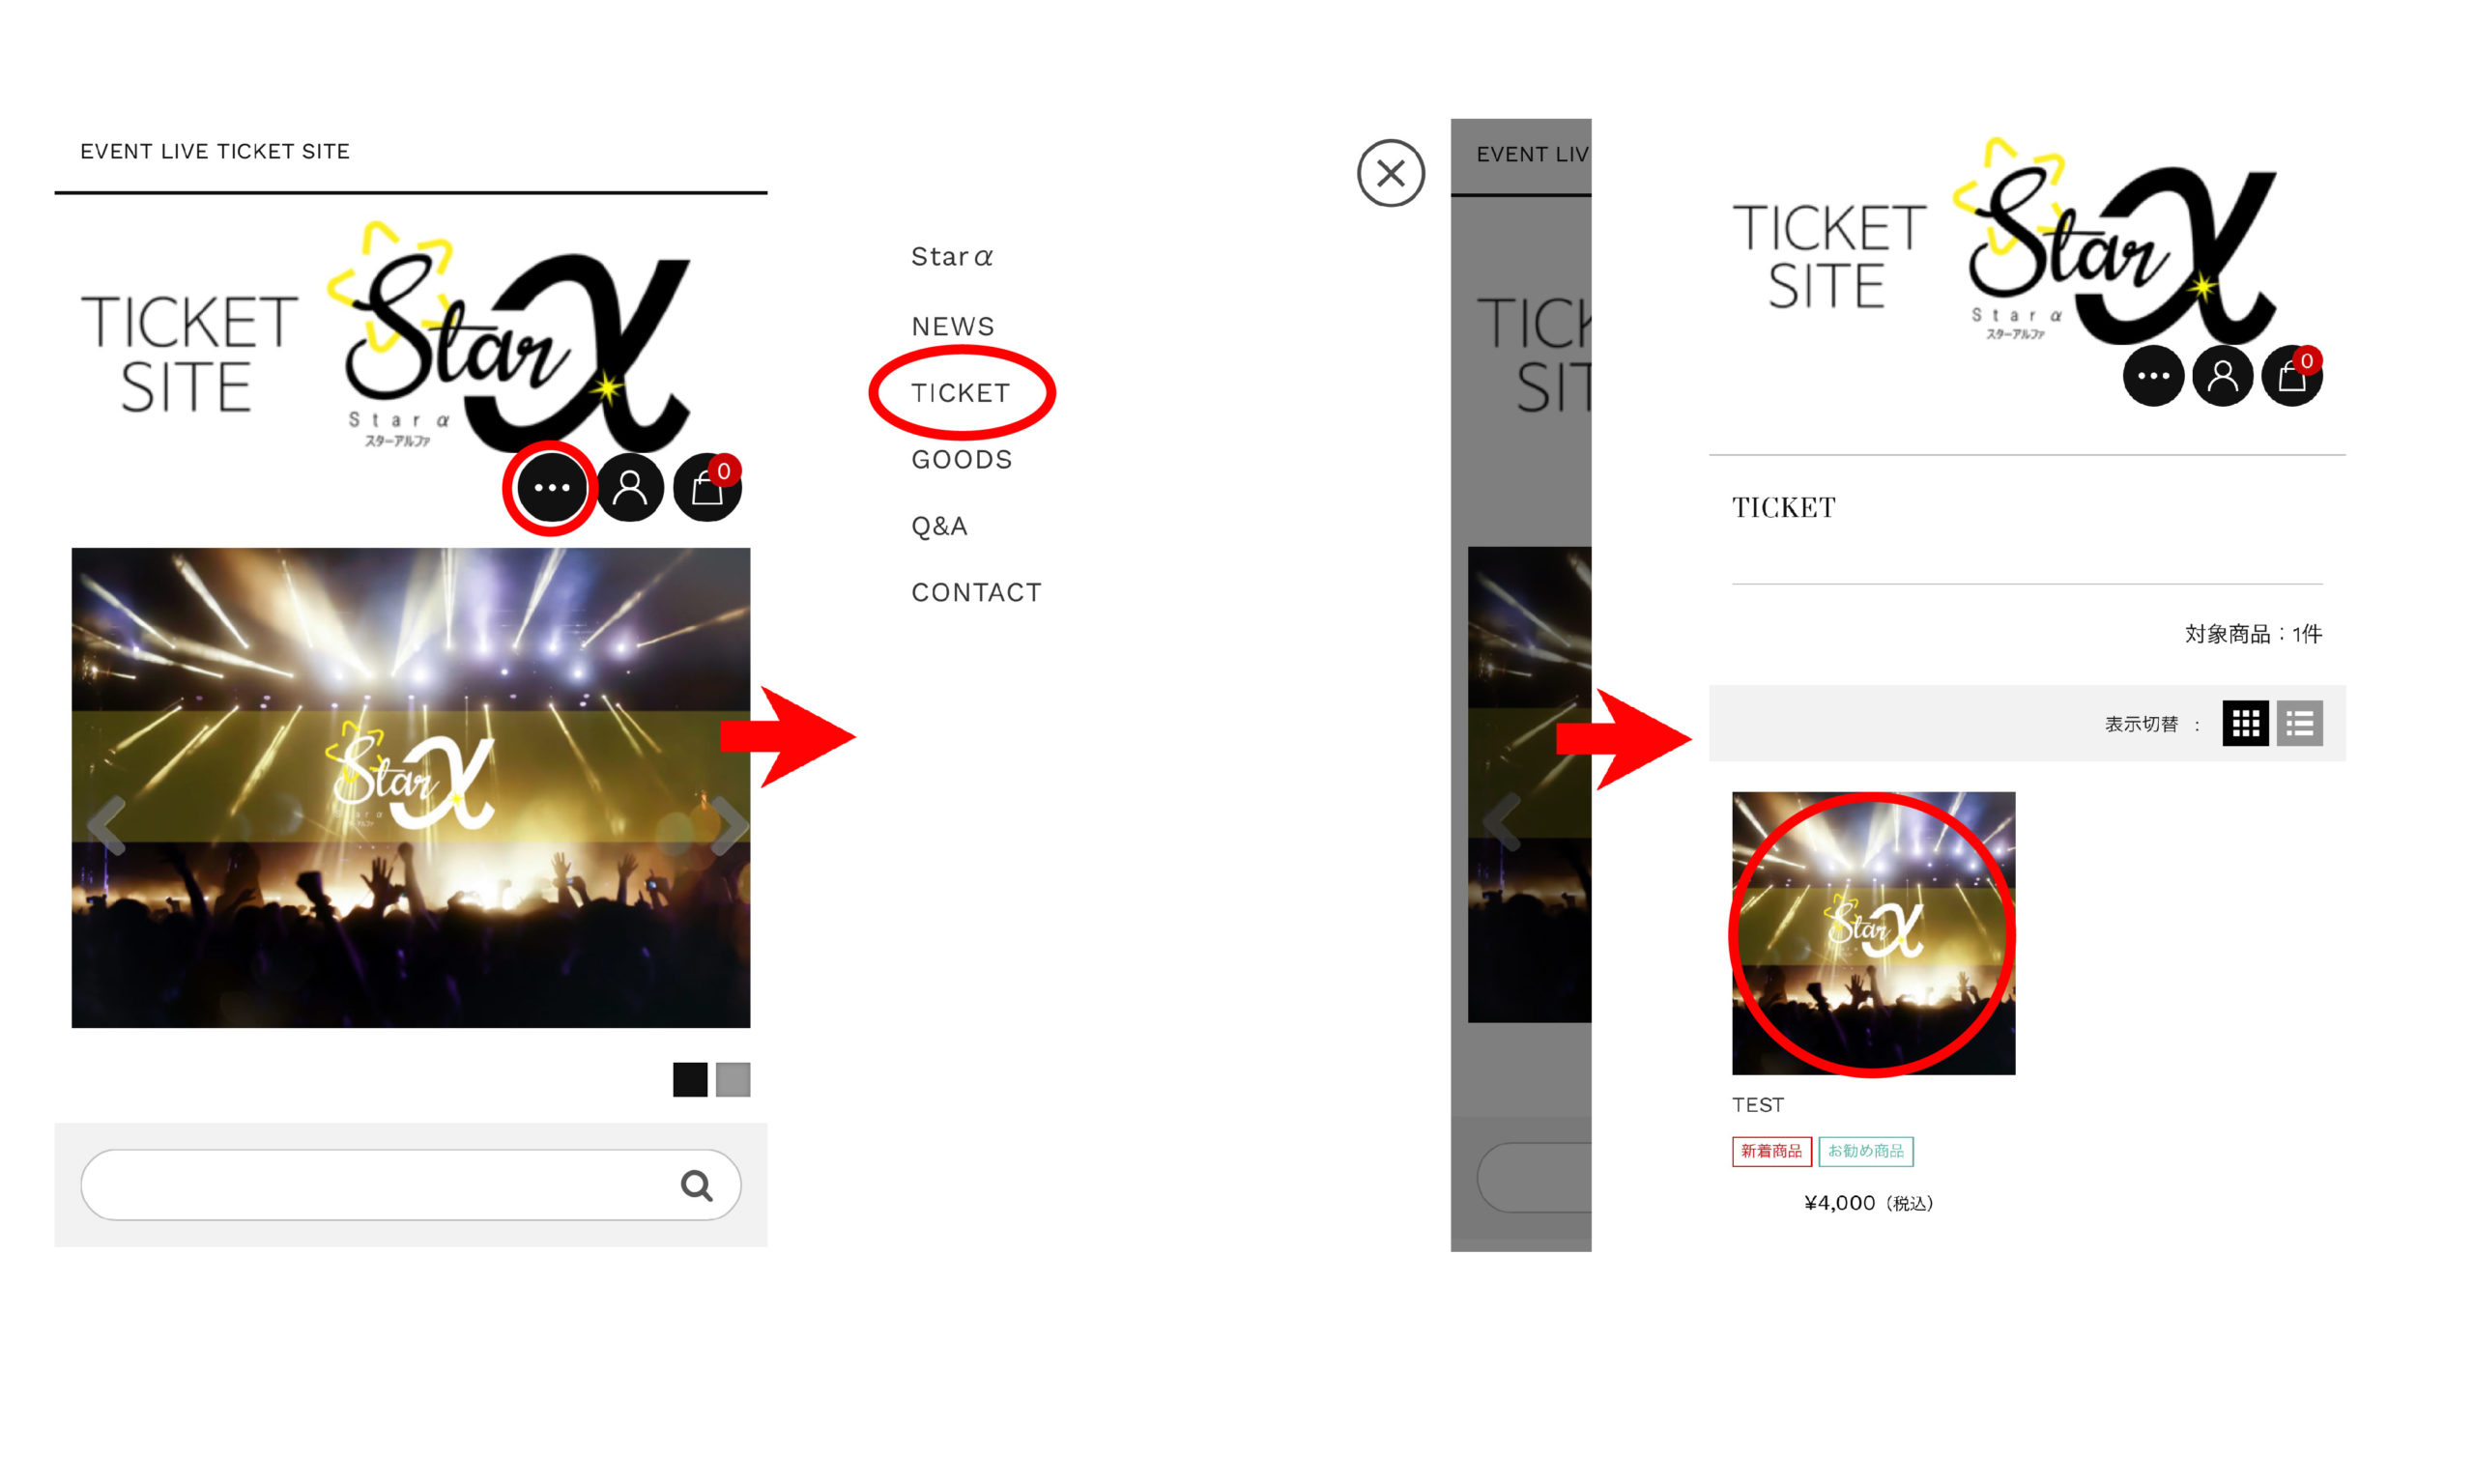Viewport: 2474px width, 1484px height.
Task: Open the cart icon on the TICKET page
Action: click(x=2291, y=376)
